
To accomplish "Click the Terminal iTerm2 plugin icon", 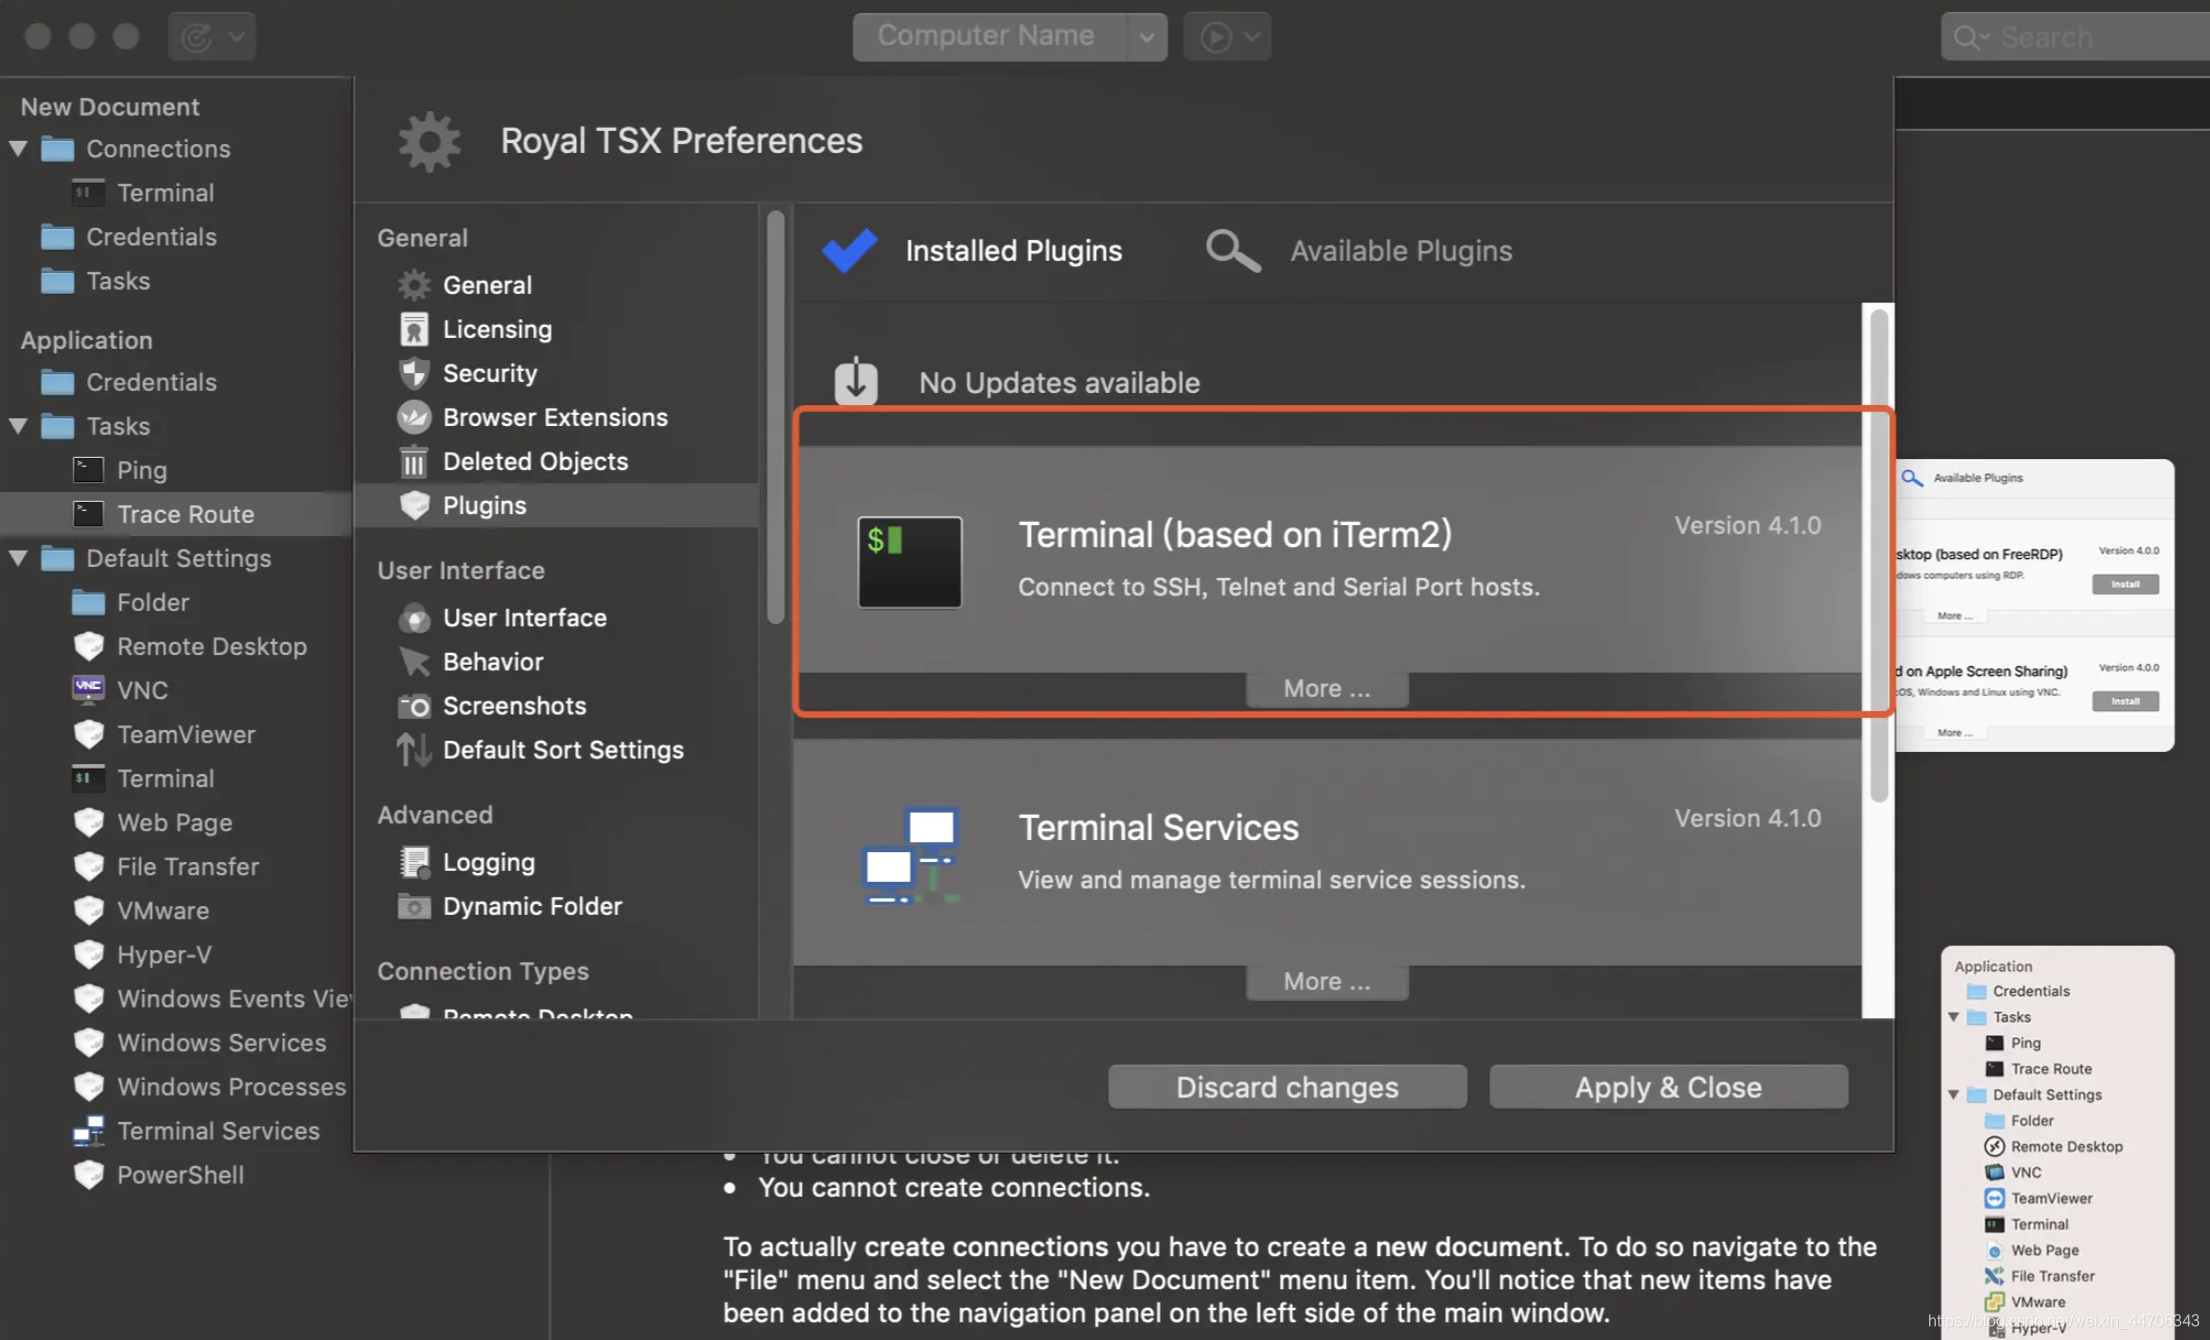I will click(909, 562).
